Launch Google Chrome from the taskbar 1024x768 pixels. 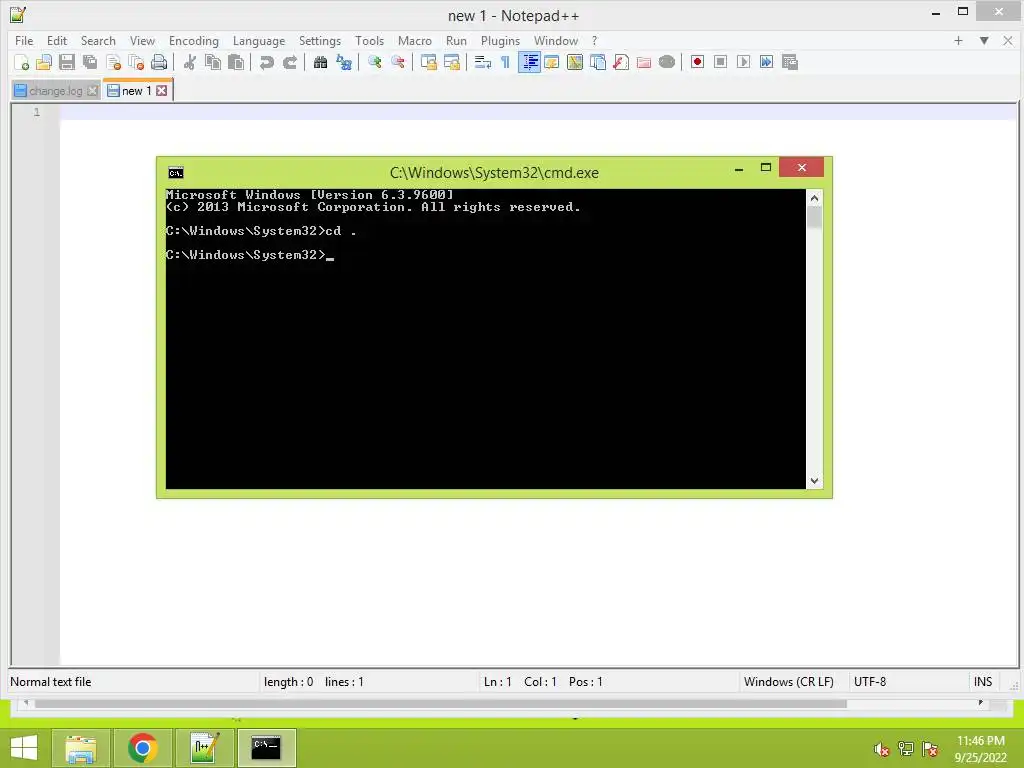pyautogui.click(x=142, y=748)
